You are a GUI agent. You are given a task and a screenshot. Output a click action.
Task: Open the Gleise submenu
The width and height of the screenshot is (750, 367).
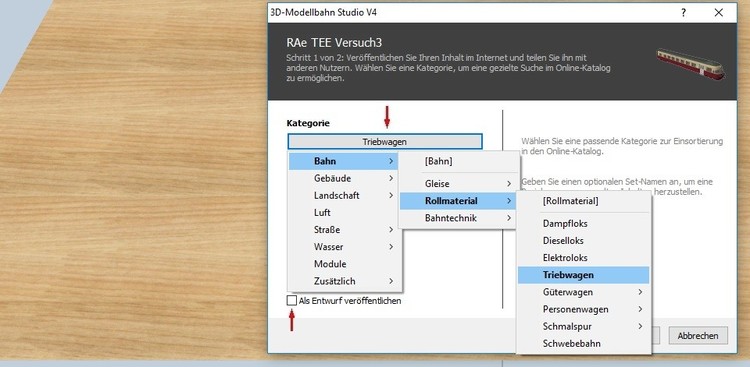coord(458,184)
